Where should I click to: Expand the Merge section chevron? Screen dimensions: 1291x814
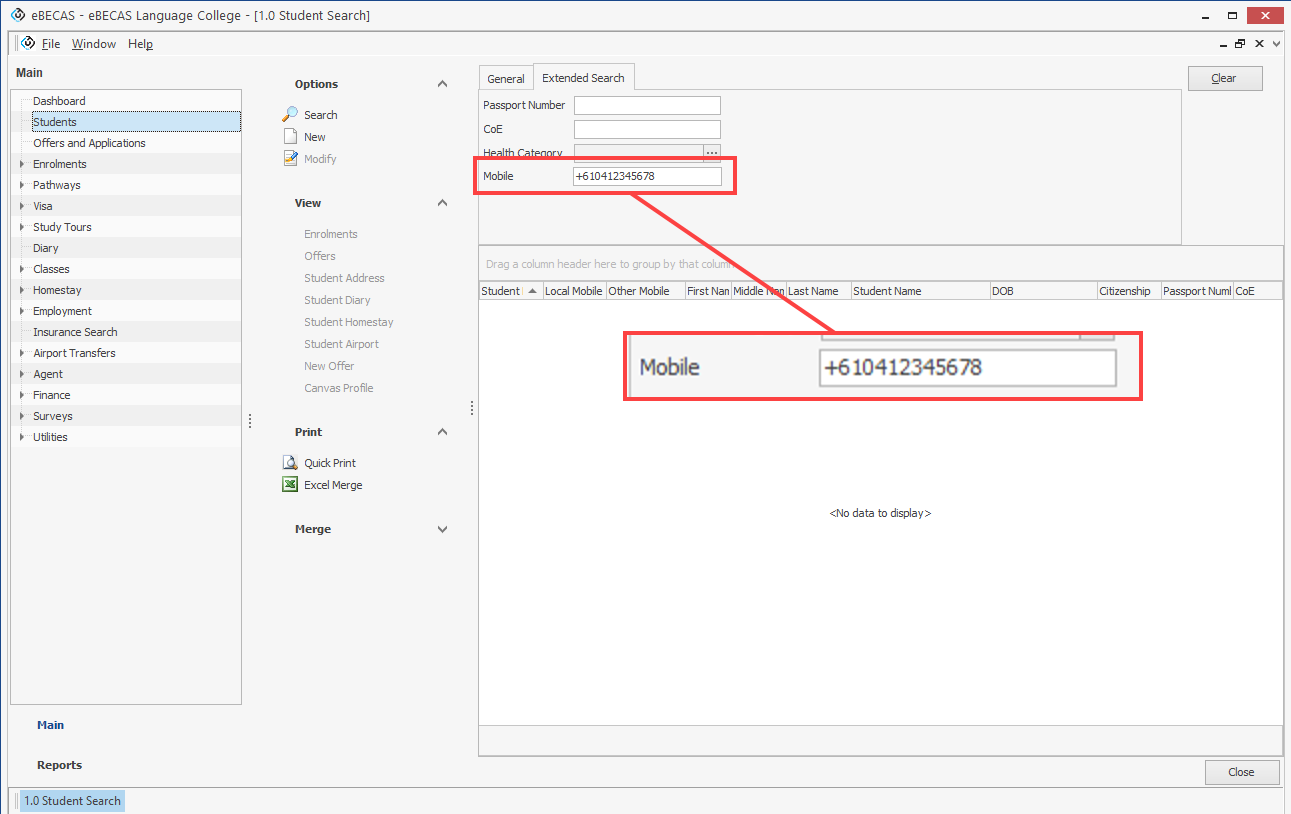point(443,529)
